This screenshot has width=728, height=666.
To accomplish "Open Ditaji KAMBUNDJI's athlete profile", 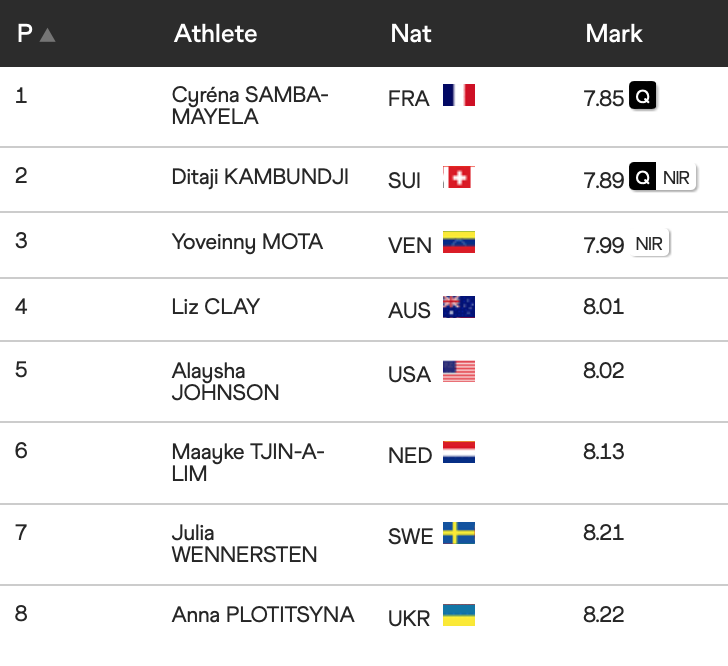I will click(260, 177).
